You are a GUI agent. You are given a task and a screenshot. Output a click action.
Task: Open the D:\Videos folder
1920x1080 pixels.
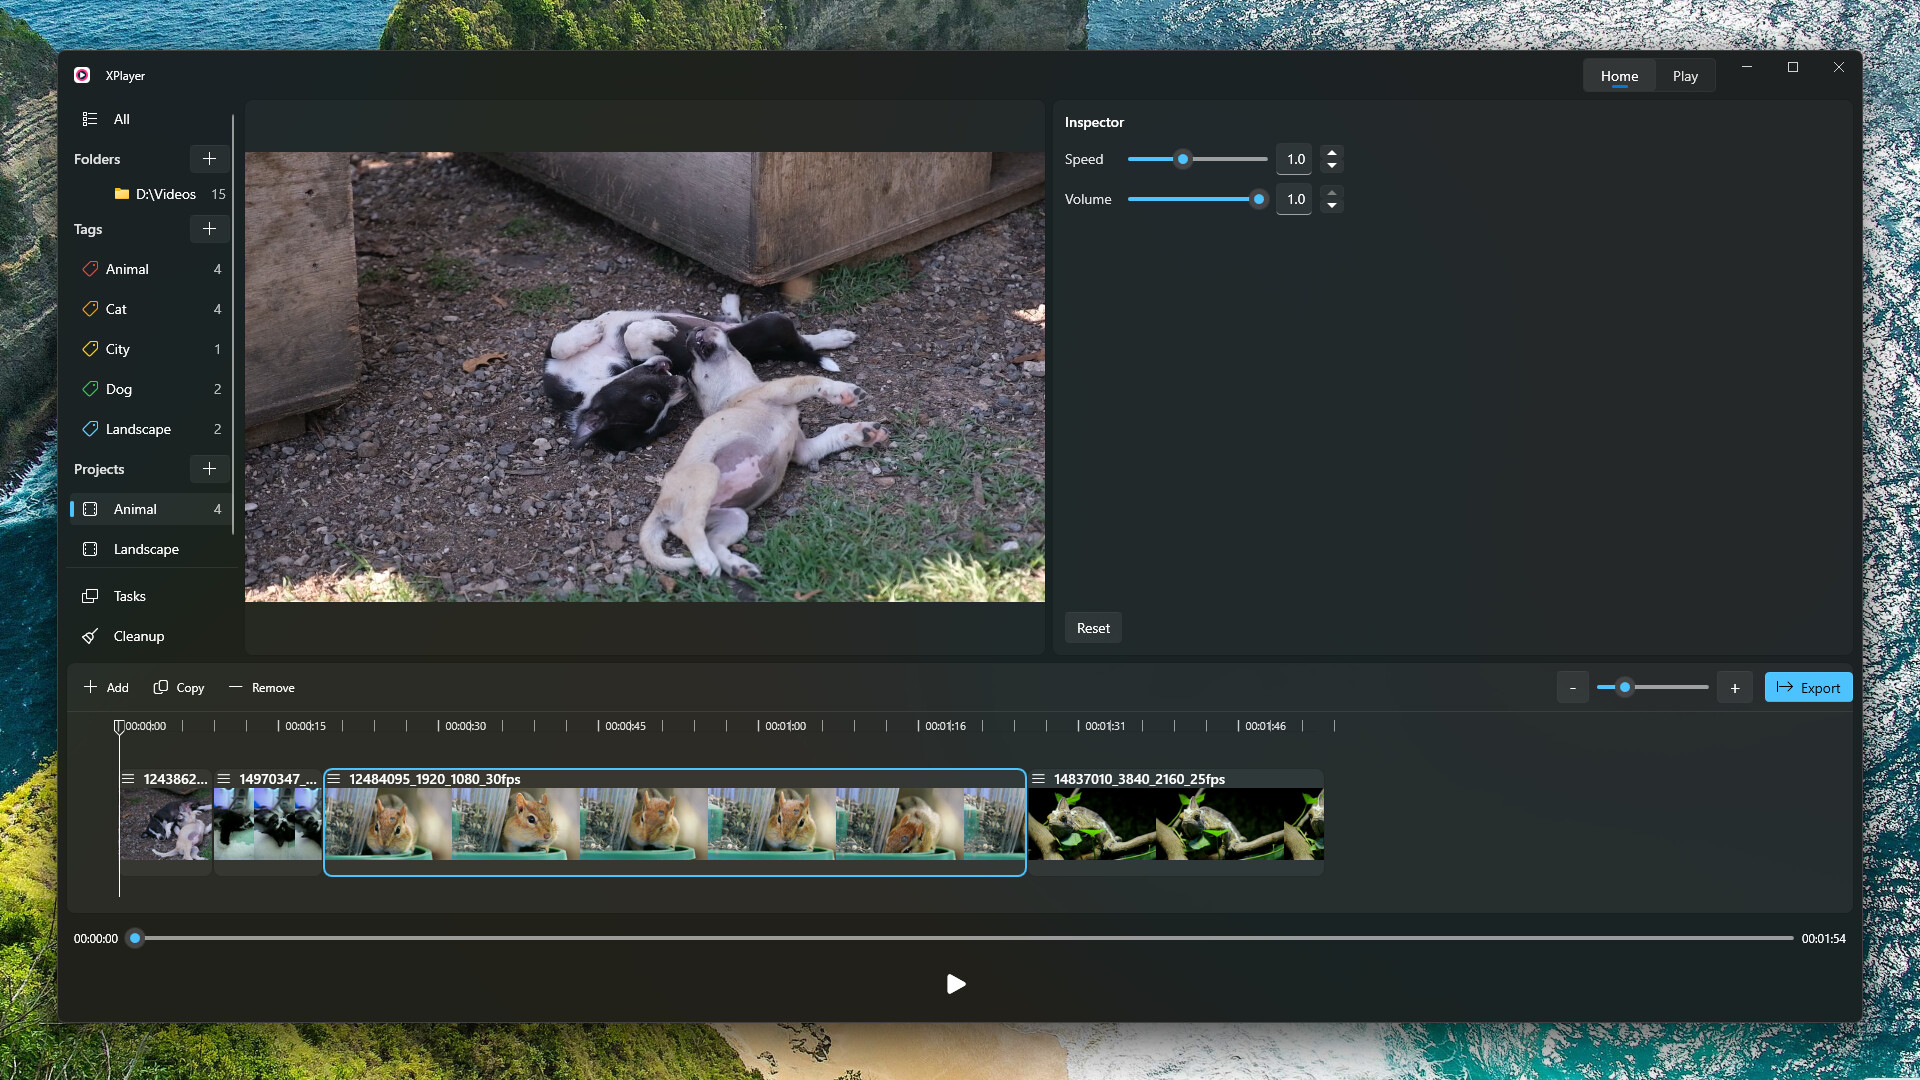click(x=165, y=195)
